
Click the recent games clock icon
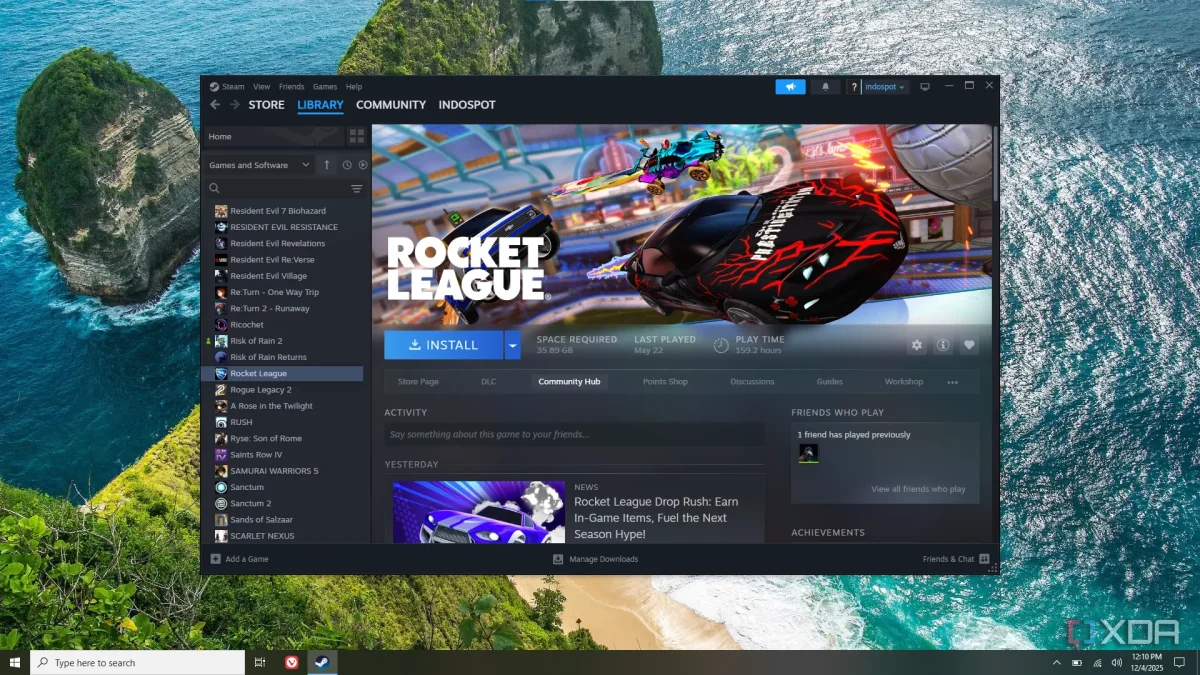coord(345,164)
